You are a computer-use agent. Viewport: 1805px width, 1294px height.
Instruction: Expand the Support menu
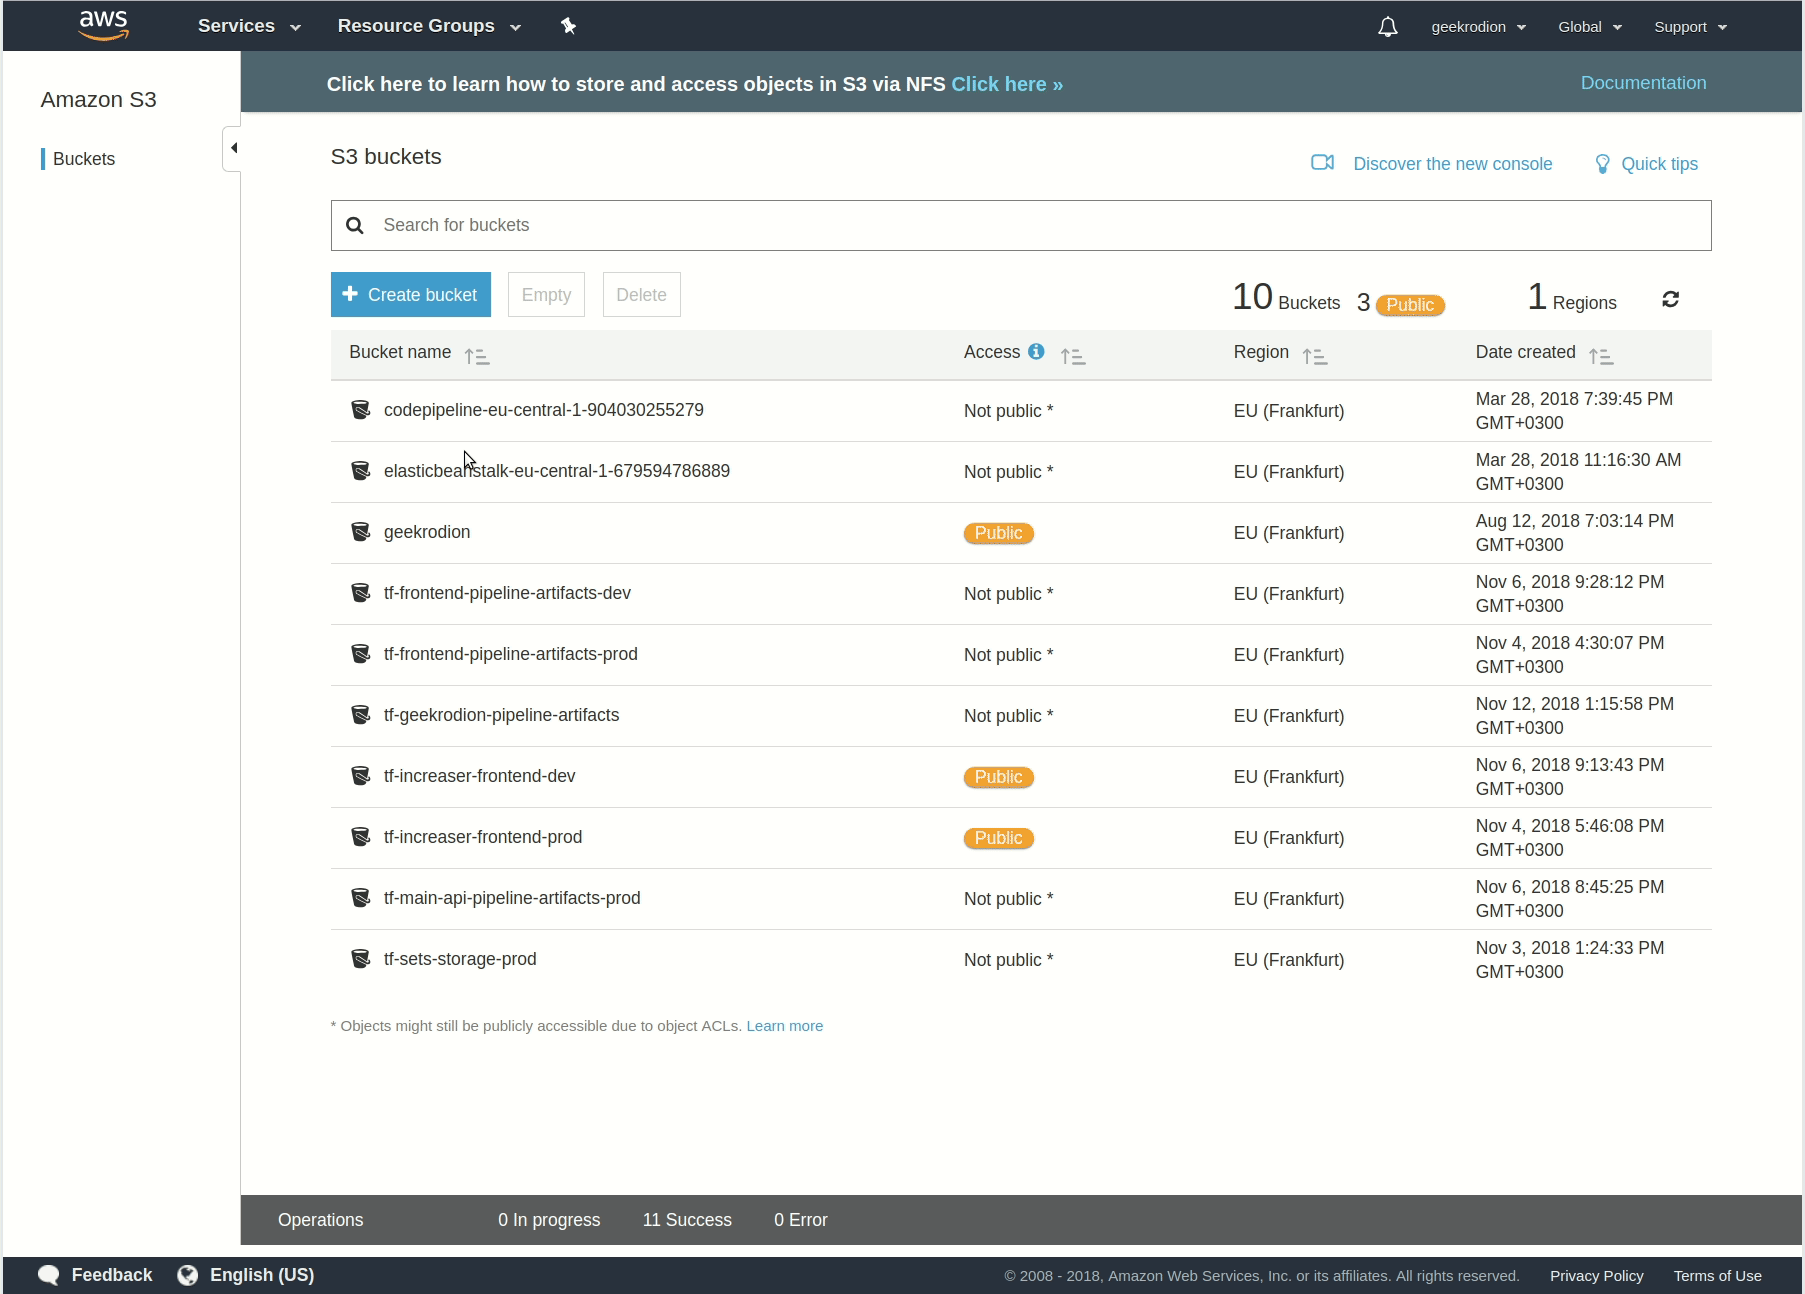pos(1690,27)
